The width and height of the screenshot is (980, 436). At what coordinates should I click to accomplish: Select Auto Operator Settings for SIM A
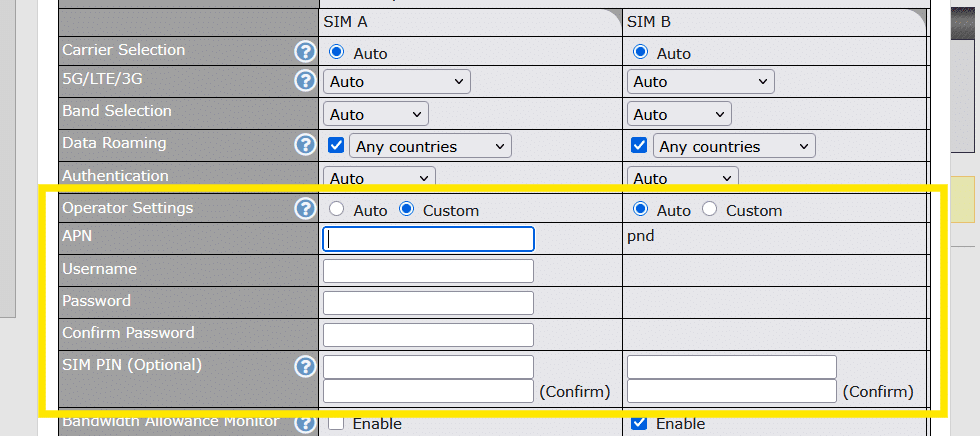point(336,210)
